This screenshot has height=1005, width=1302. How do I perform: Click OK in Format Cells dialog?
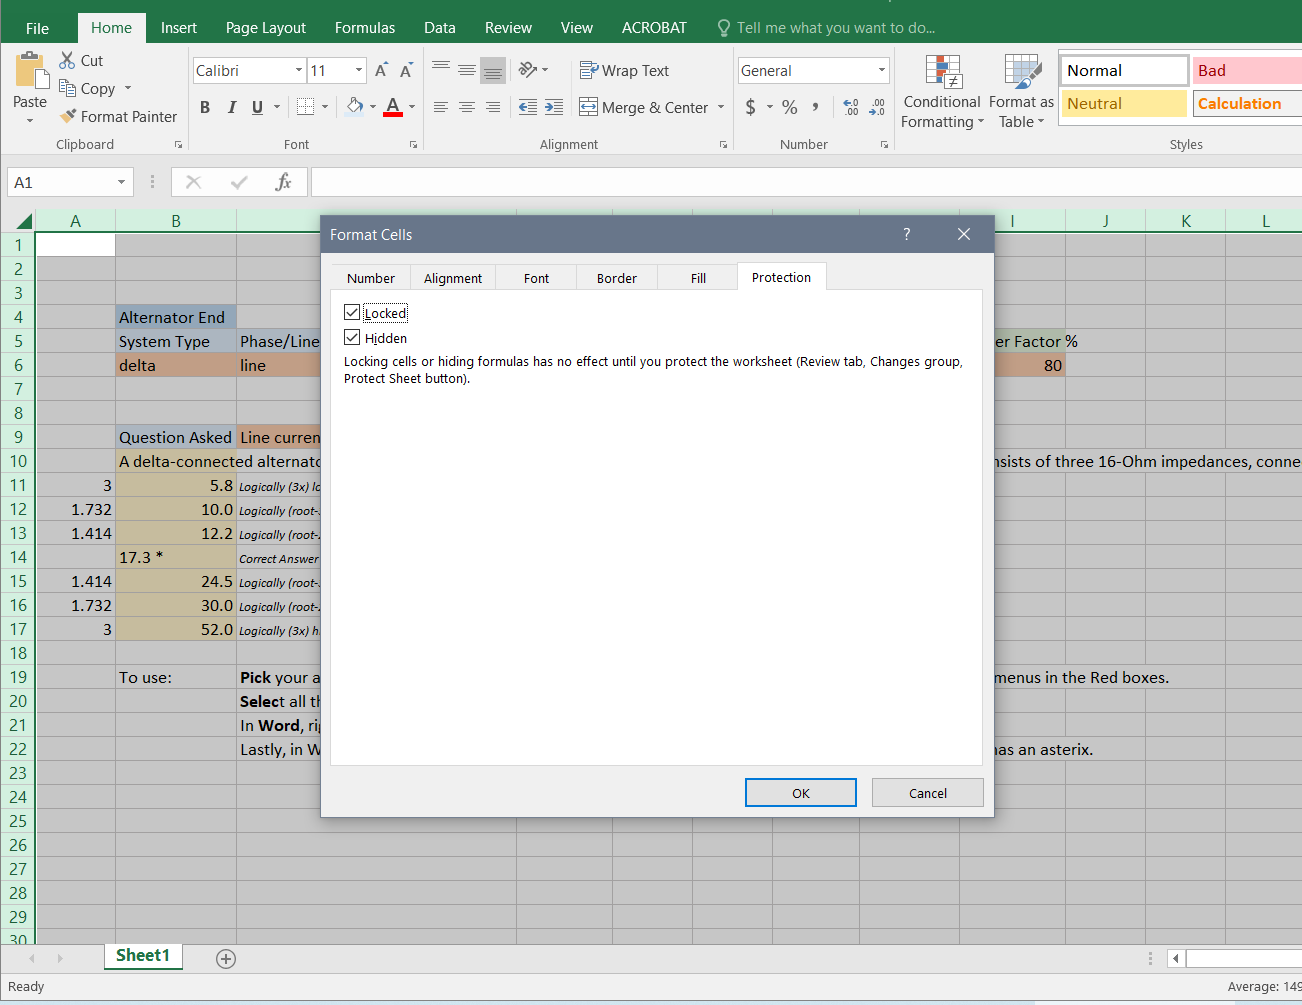tap(801, 793)
